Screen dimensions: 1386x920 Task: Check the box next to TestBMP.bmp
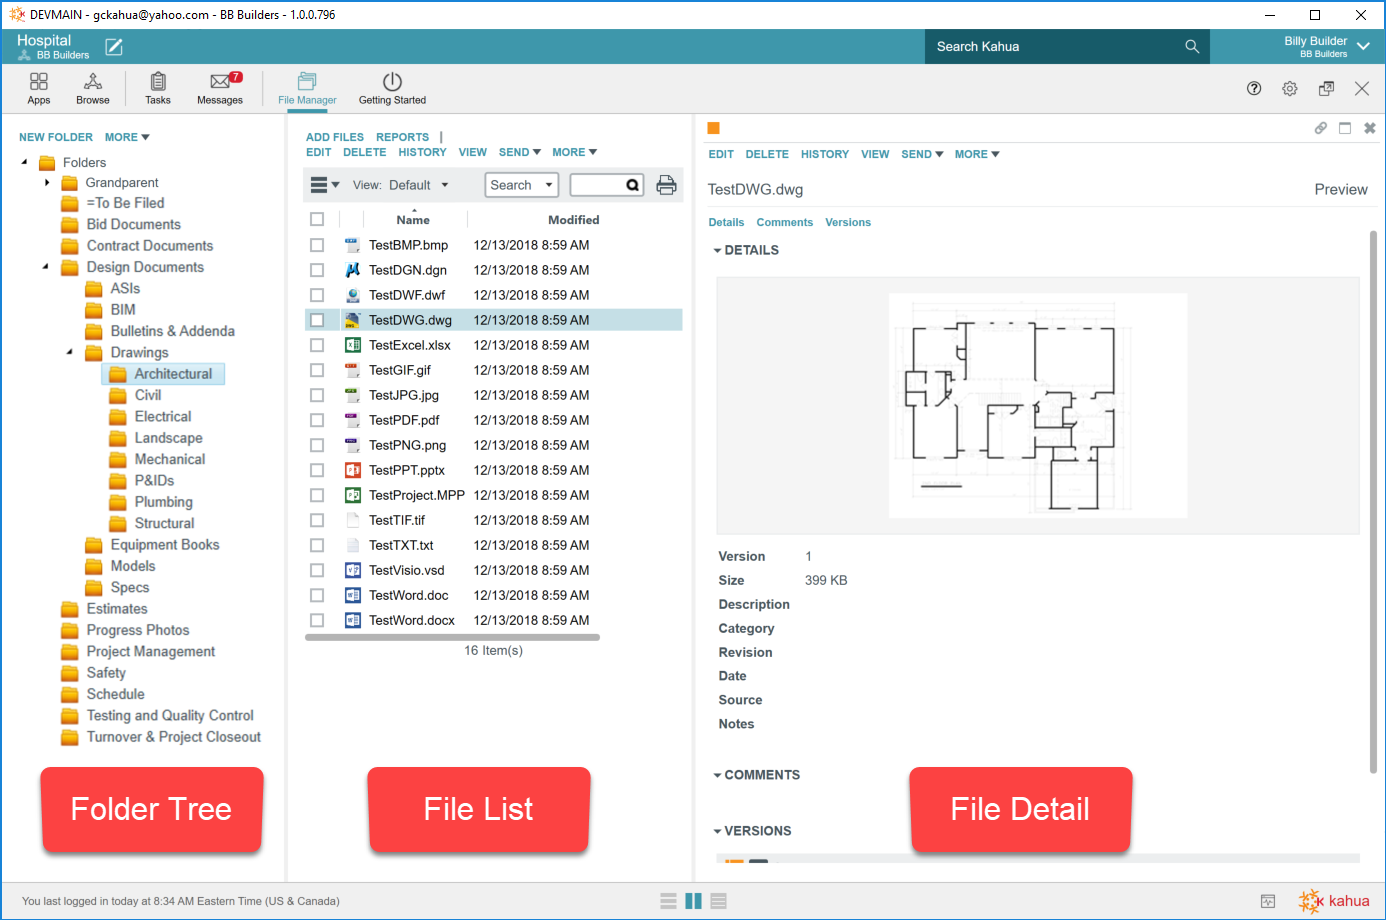tap(317, 245)
